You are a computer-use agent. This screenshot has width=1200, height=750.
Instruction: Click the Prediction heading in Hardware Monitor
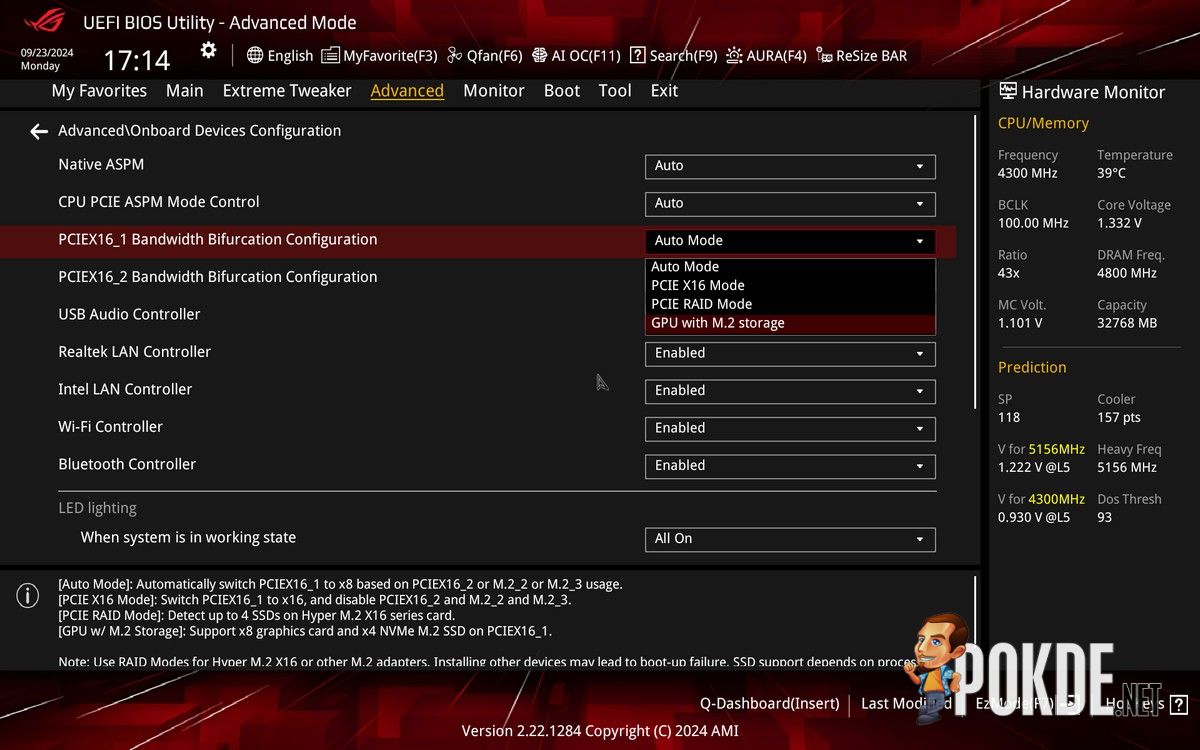click(x=1032, y=367)
